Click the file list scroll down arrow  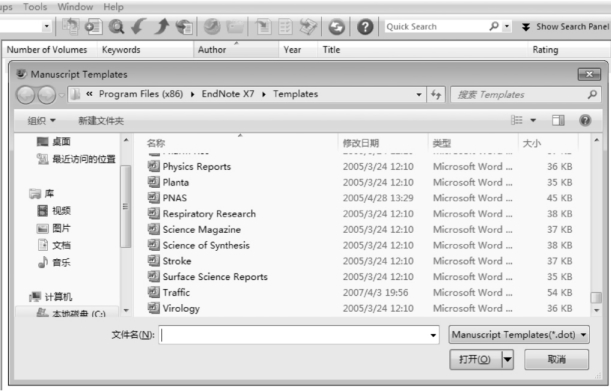point(596,310)
